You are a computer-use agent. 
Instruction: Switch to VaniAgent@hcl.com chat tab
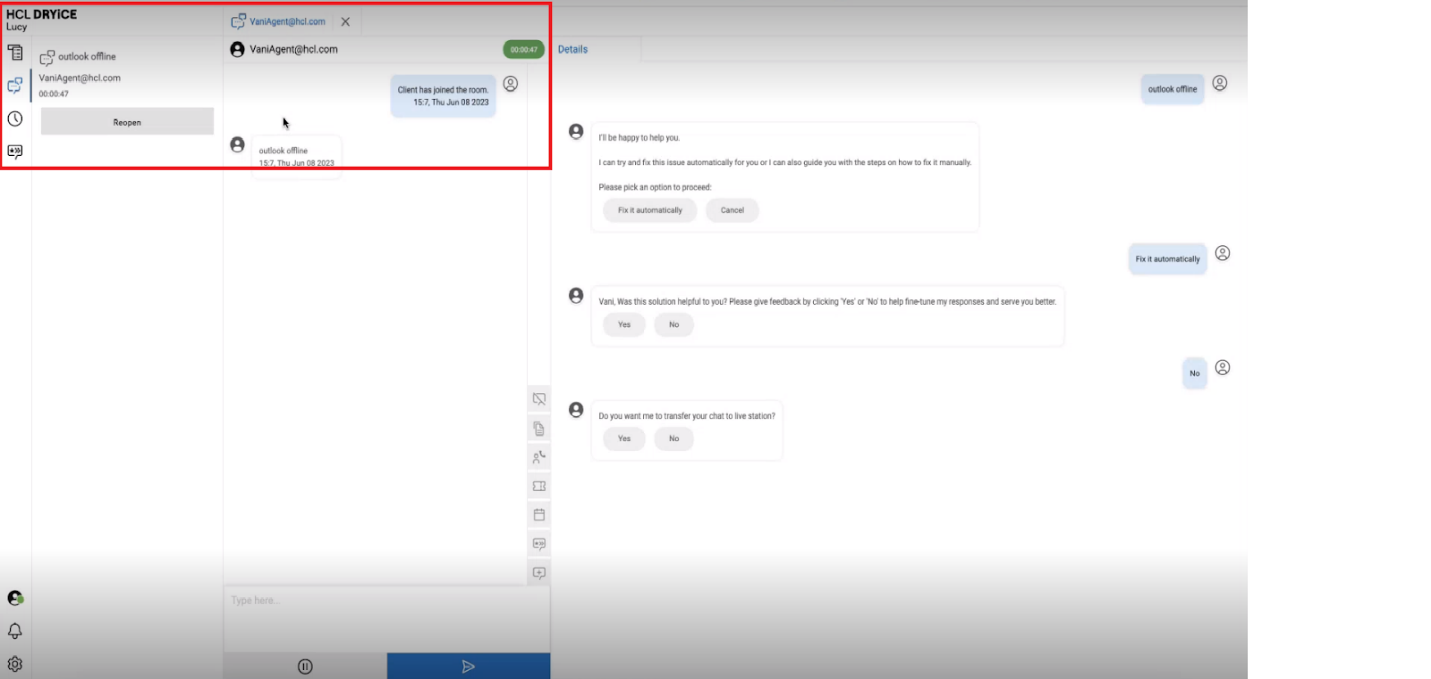(x=278, y=21)
